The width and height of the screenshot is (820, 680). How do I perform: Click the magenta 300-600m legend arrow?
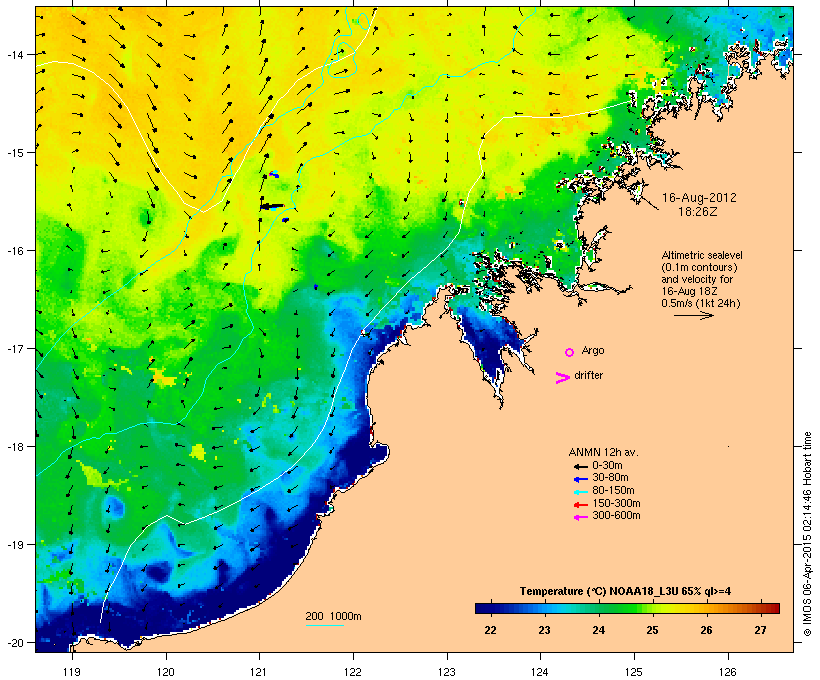point(581,517)
